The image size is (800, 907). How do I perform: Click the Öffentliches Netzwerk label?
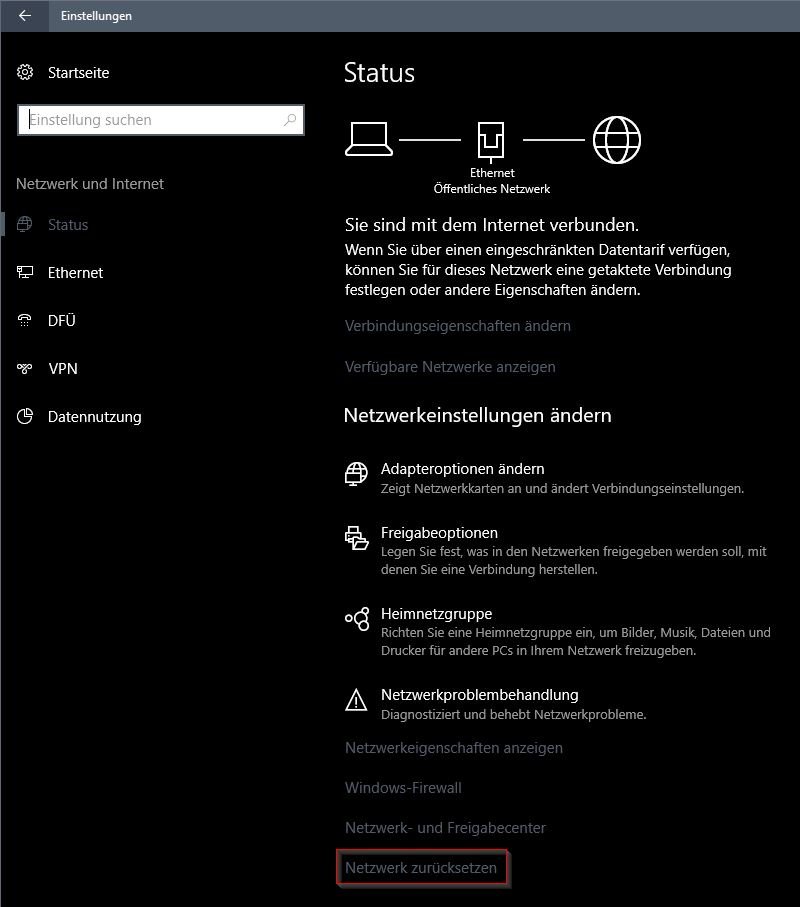click(492, 189)
